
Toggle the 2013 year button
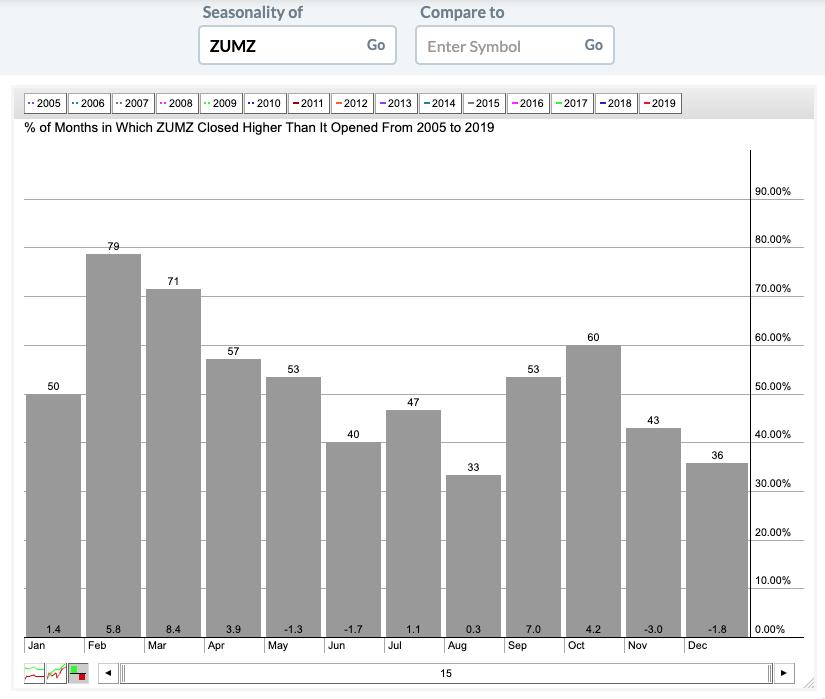pos(396,103)
